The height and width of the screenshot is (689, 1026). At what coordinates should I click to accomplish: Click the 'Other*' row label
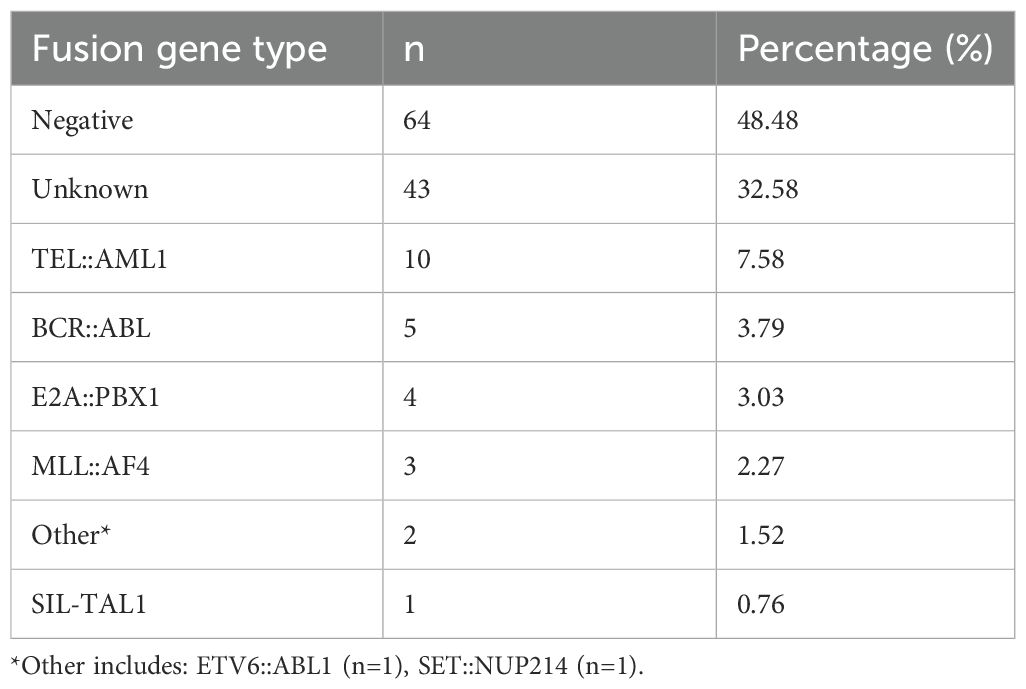pyautogui.click(x=71, y=535)
